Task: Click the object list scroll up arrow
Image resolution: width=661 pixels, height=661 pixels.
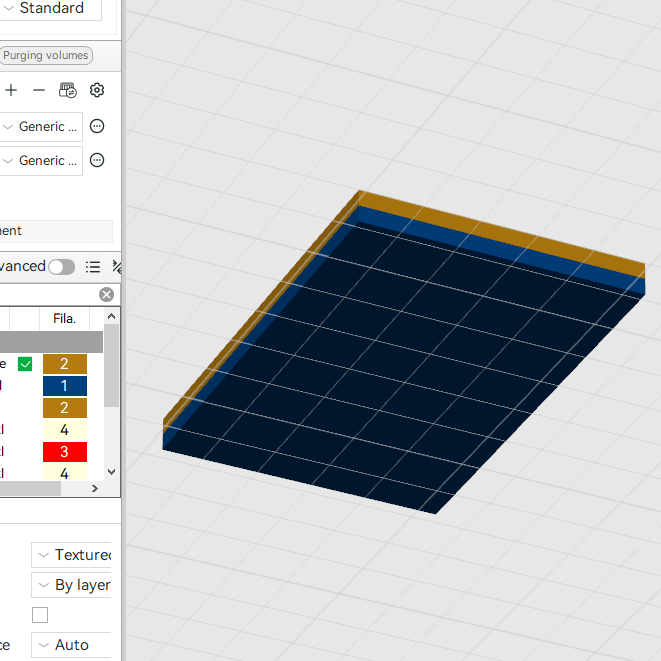Action: [112, 316]
